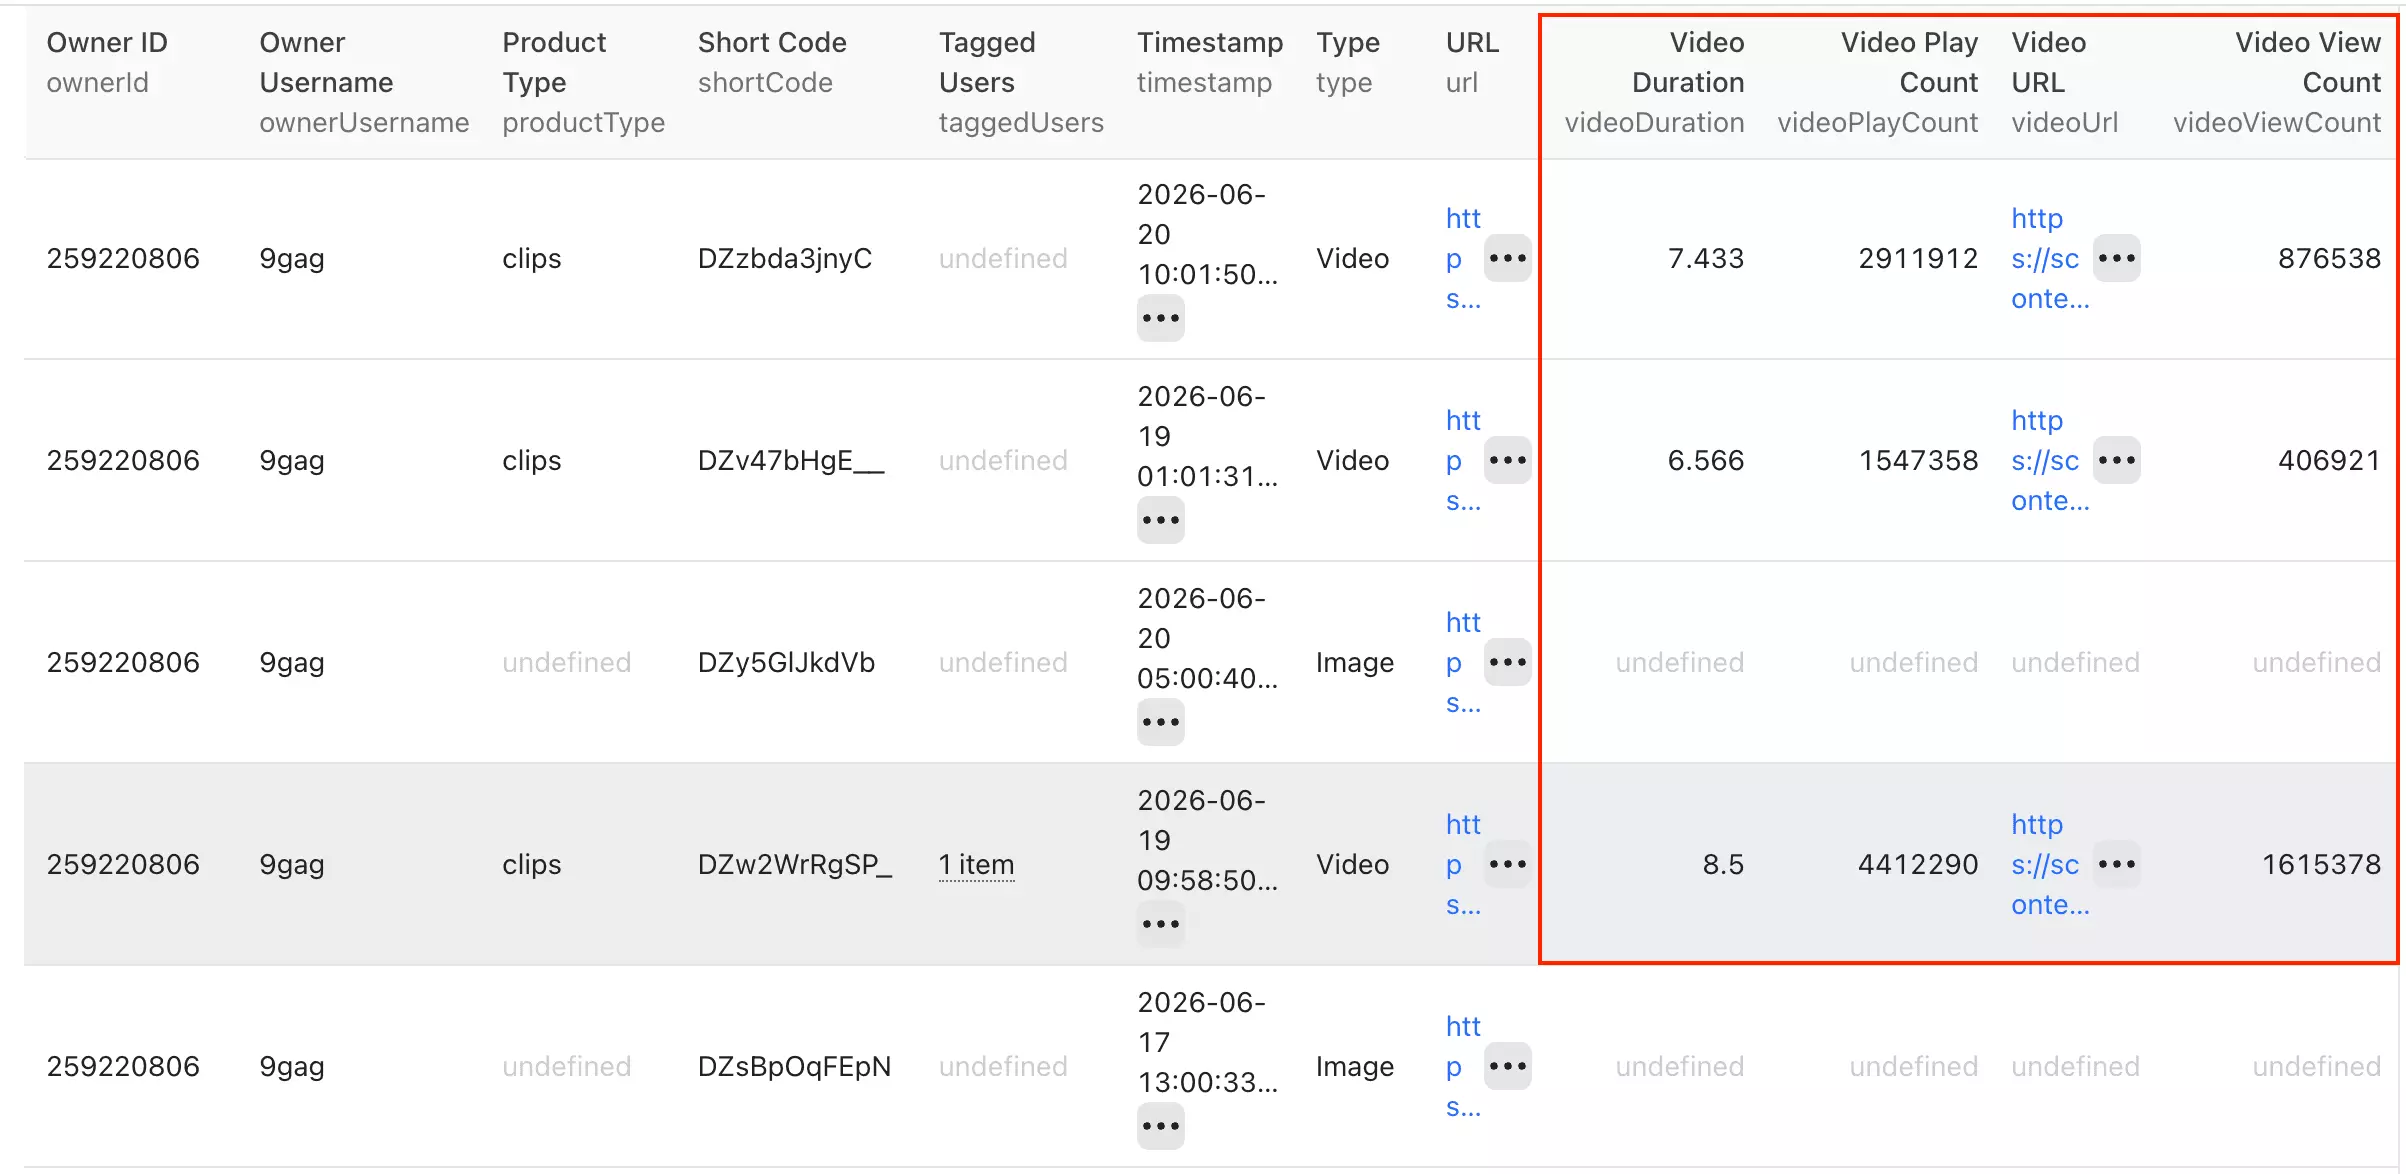Expand URL ellipsis for DZy5GlJkdVb row

[1507, 662]
